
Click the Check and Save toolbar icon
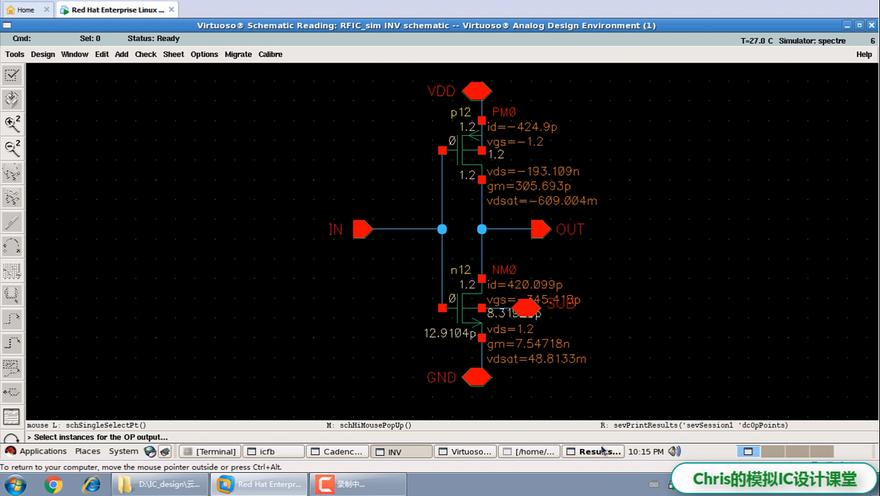[x=12, y=75]
